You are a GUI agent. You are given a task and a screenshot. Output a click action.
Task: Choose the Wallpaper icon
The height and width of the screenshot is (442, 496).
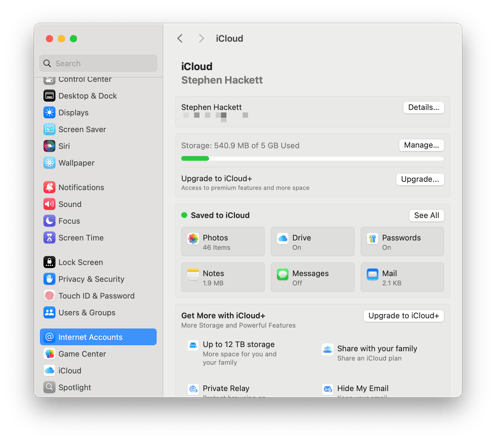[49, 163]
